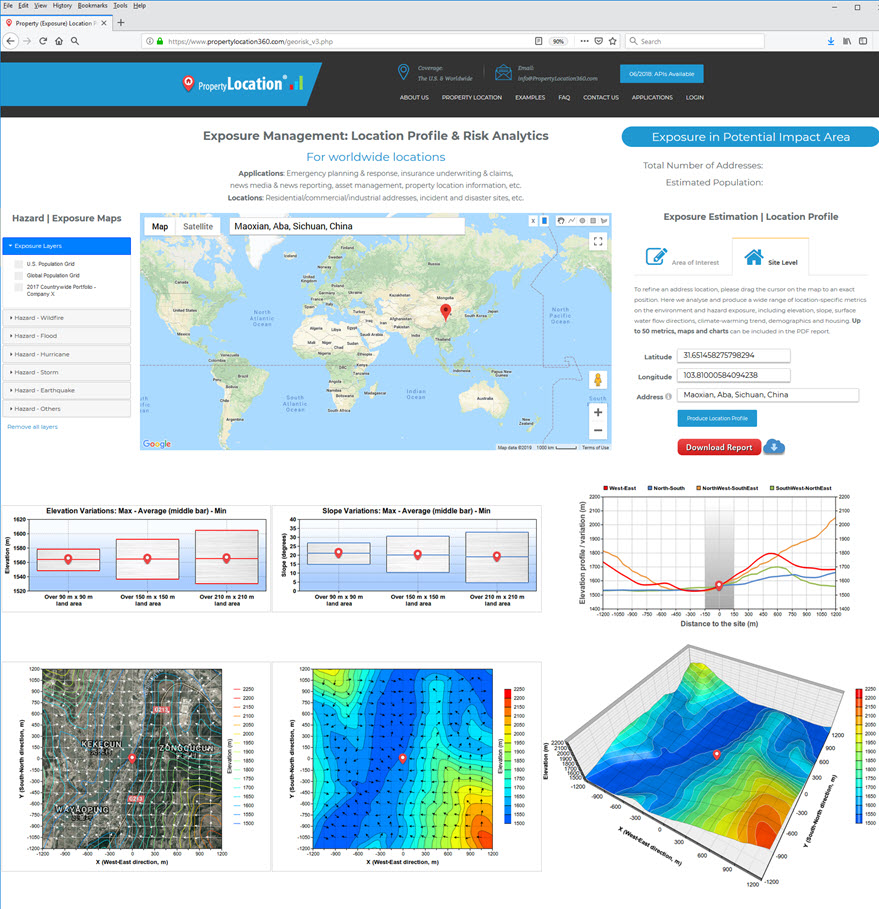
Task: Select the rectangle drawing tool on map
Action: pyautogui.click(x=593, y=221)
